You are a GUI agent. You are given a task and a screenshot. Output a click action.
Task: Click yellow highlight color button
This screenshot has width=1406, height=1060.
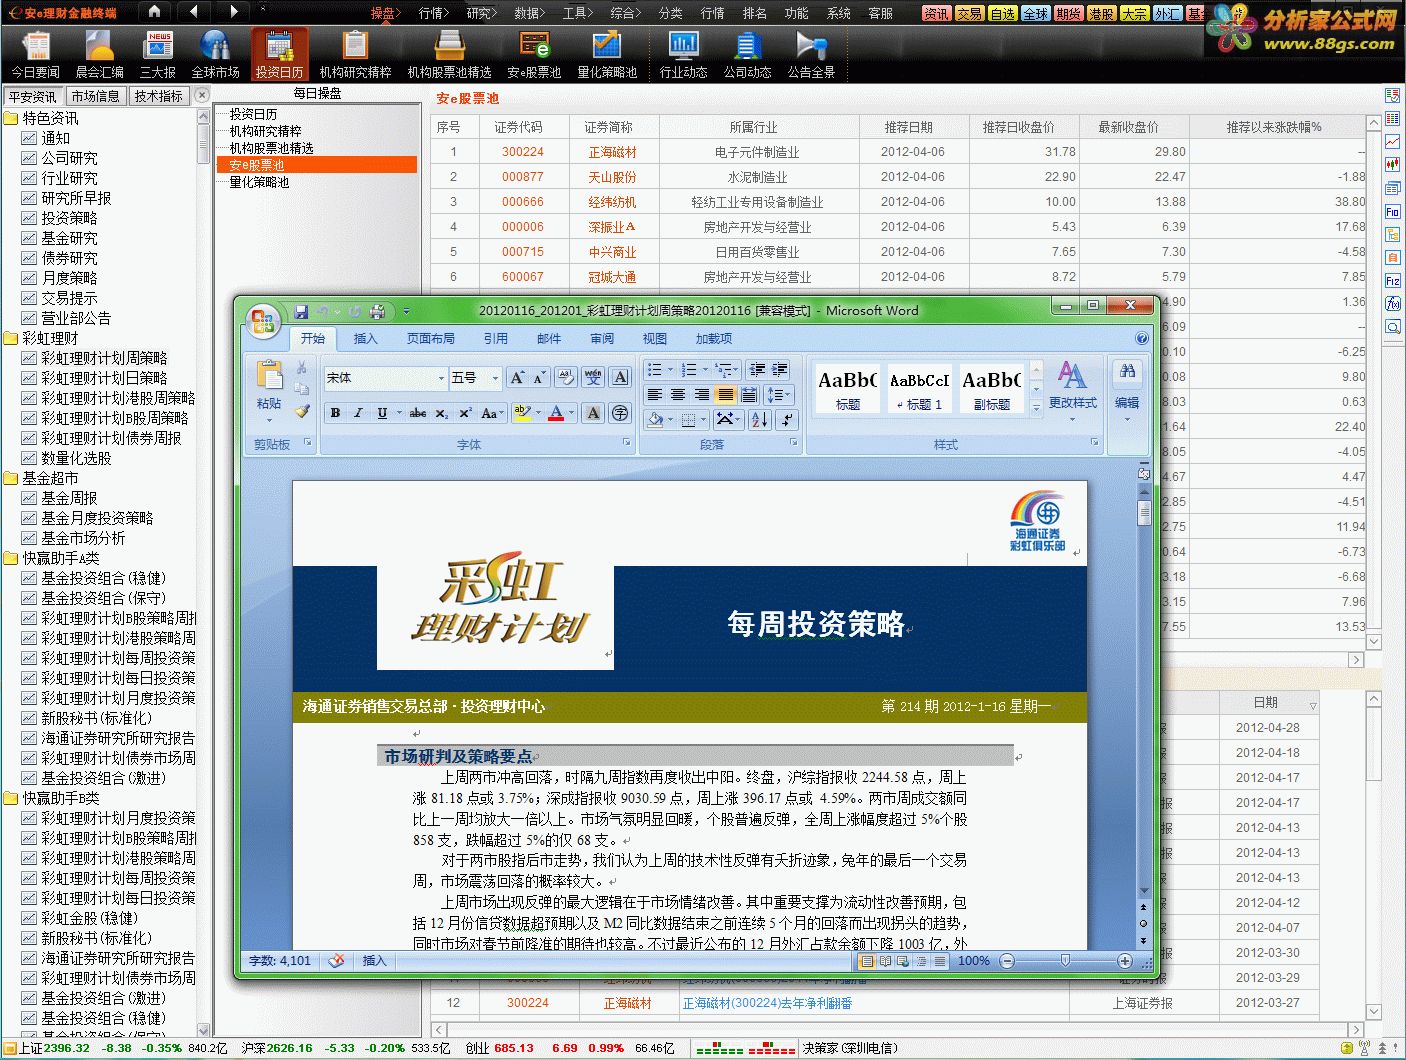[x=522, y=413]
